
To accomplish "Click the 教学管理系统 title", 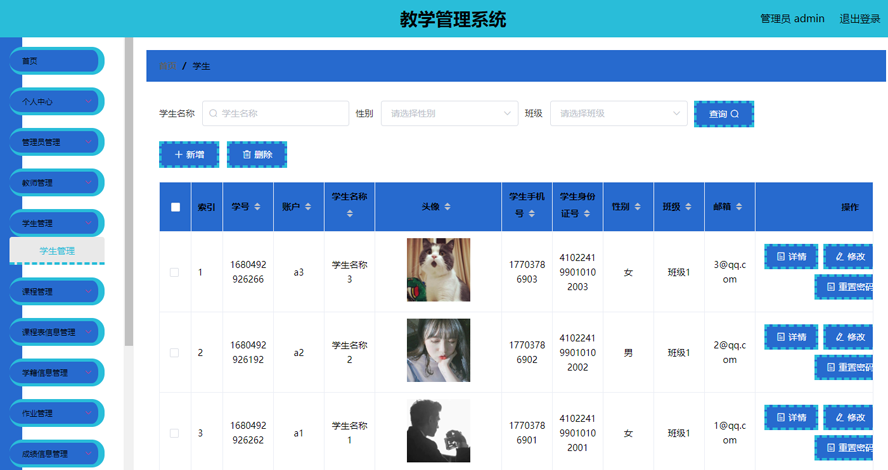I will coord(453,19).
